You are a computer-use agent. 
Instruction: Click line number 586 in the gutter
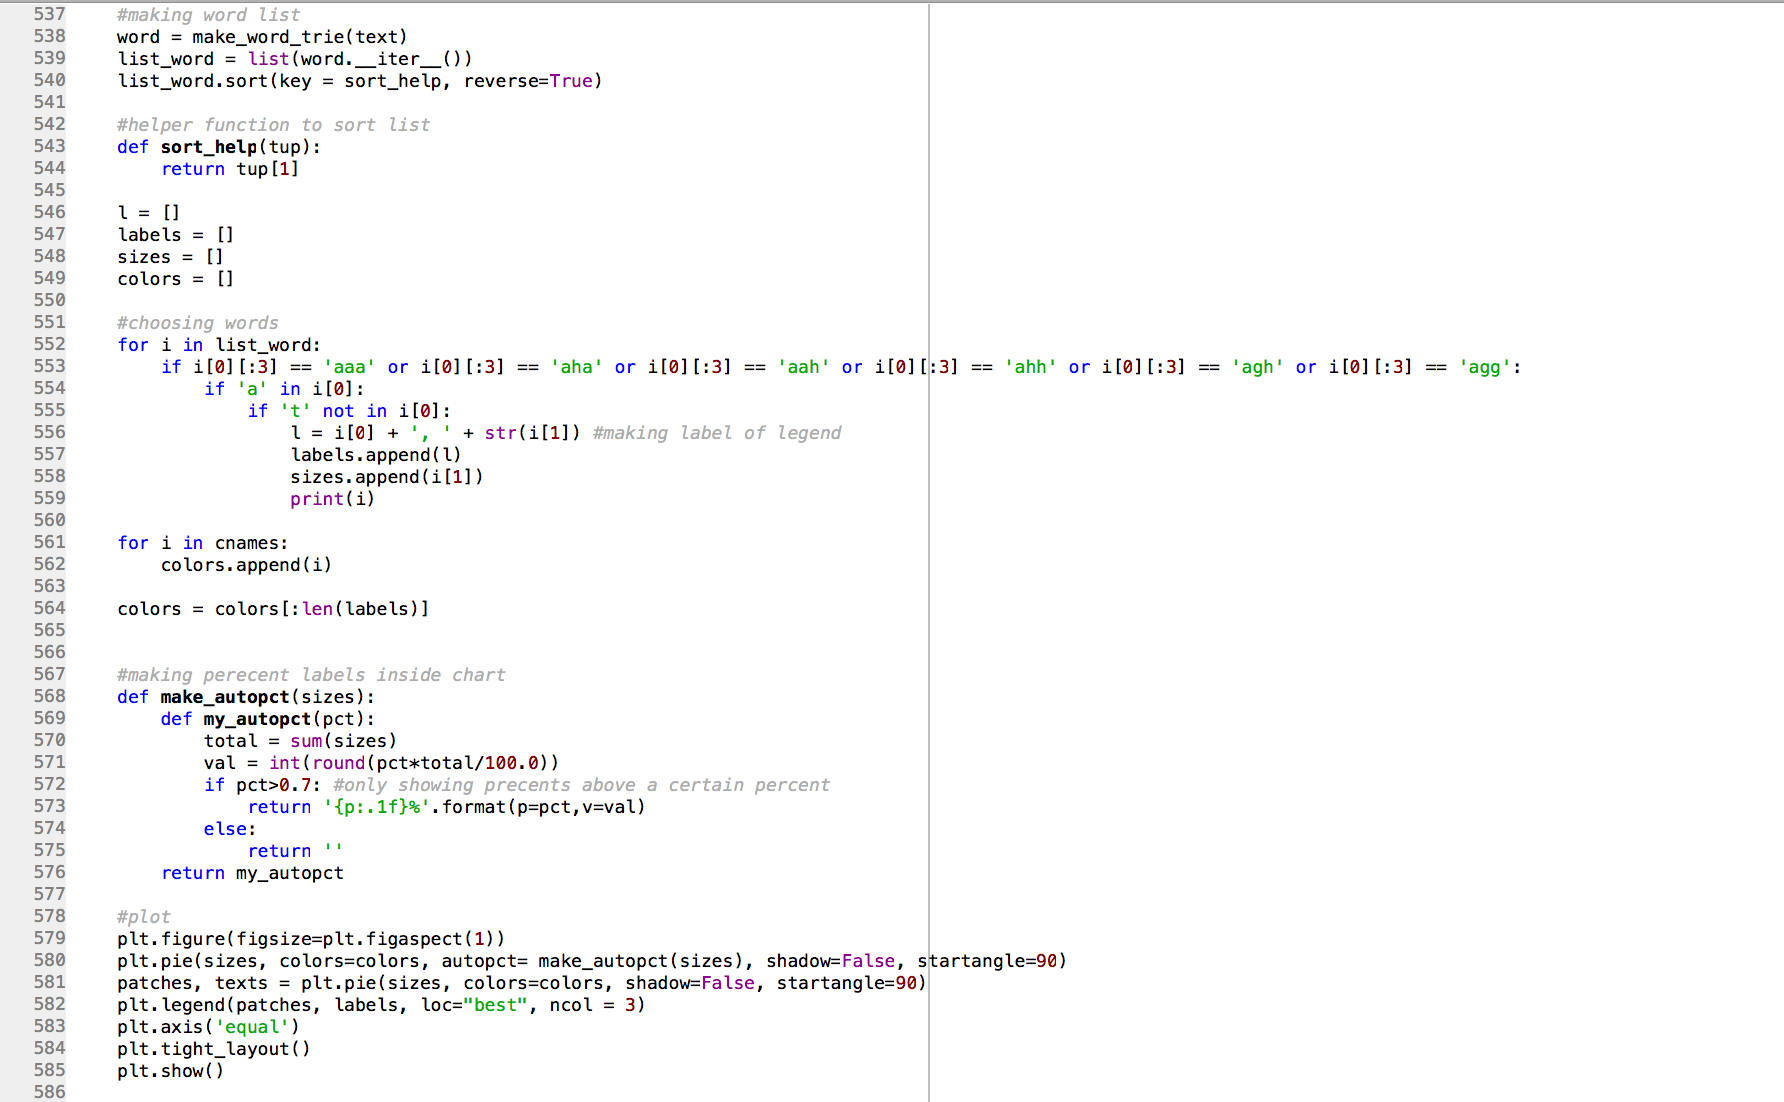(49, 1092)
